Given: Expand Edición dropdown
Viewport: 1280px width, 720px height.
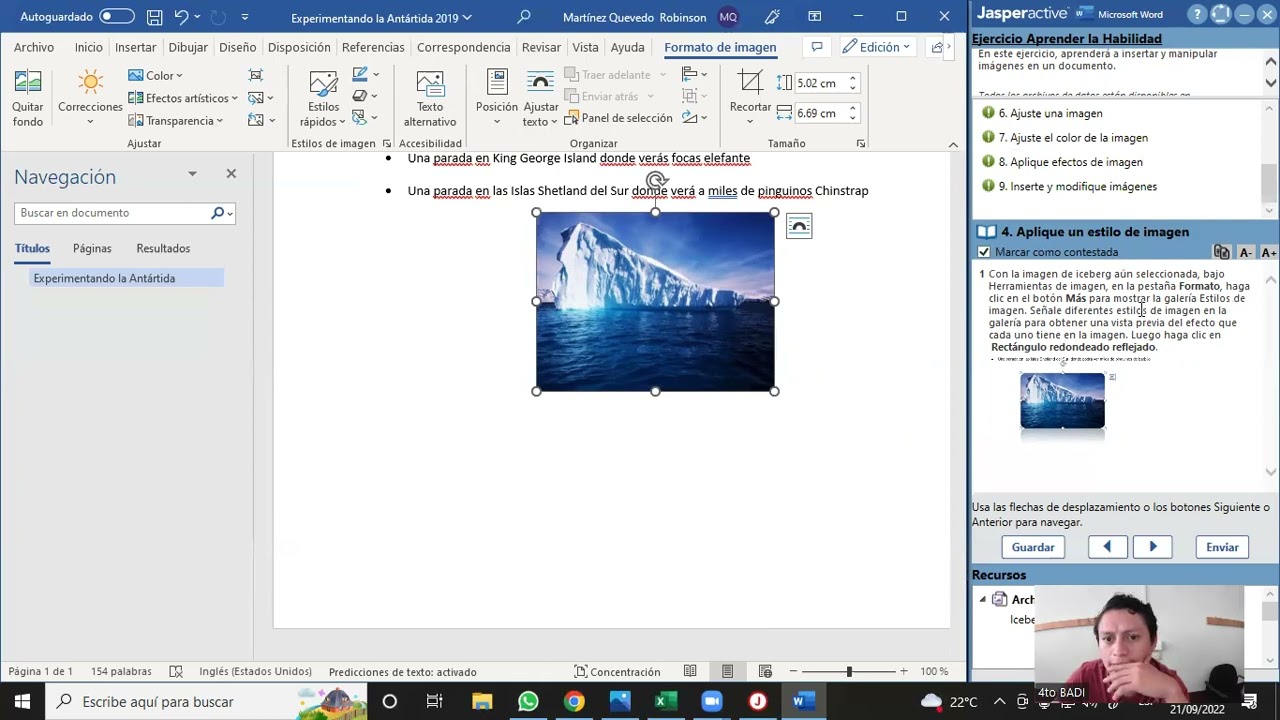Looking at the screenshot, I should 877,47.
